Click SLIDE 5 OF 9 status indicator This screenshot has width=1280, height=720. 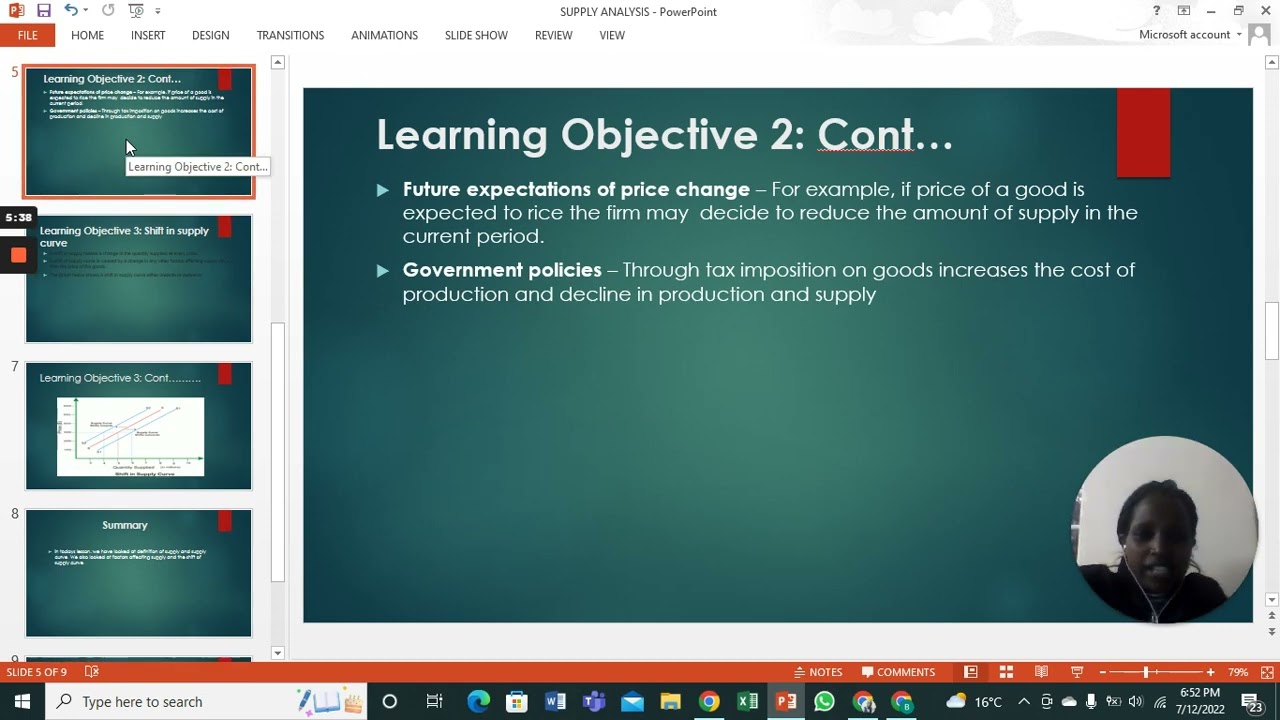[37, 672]
